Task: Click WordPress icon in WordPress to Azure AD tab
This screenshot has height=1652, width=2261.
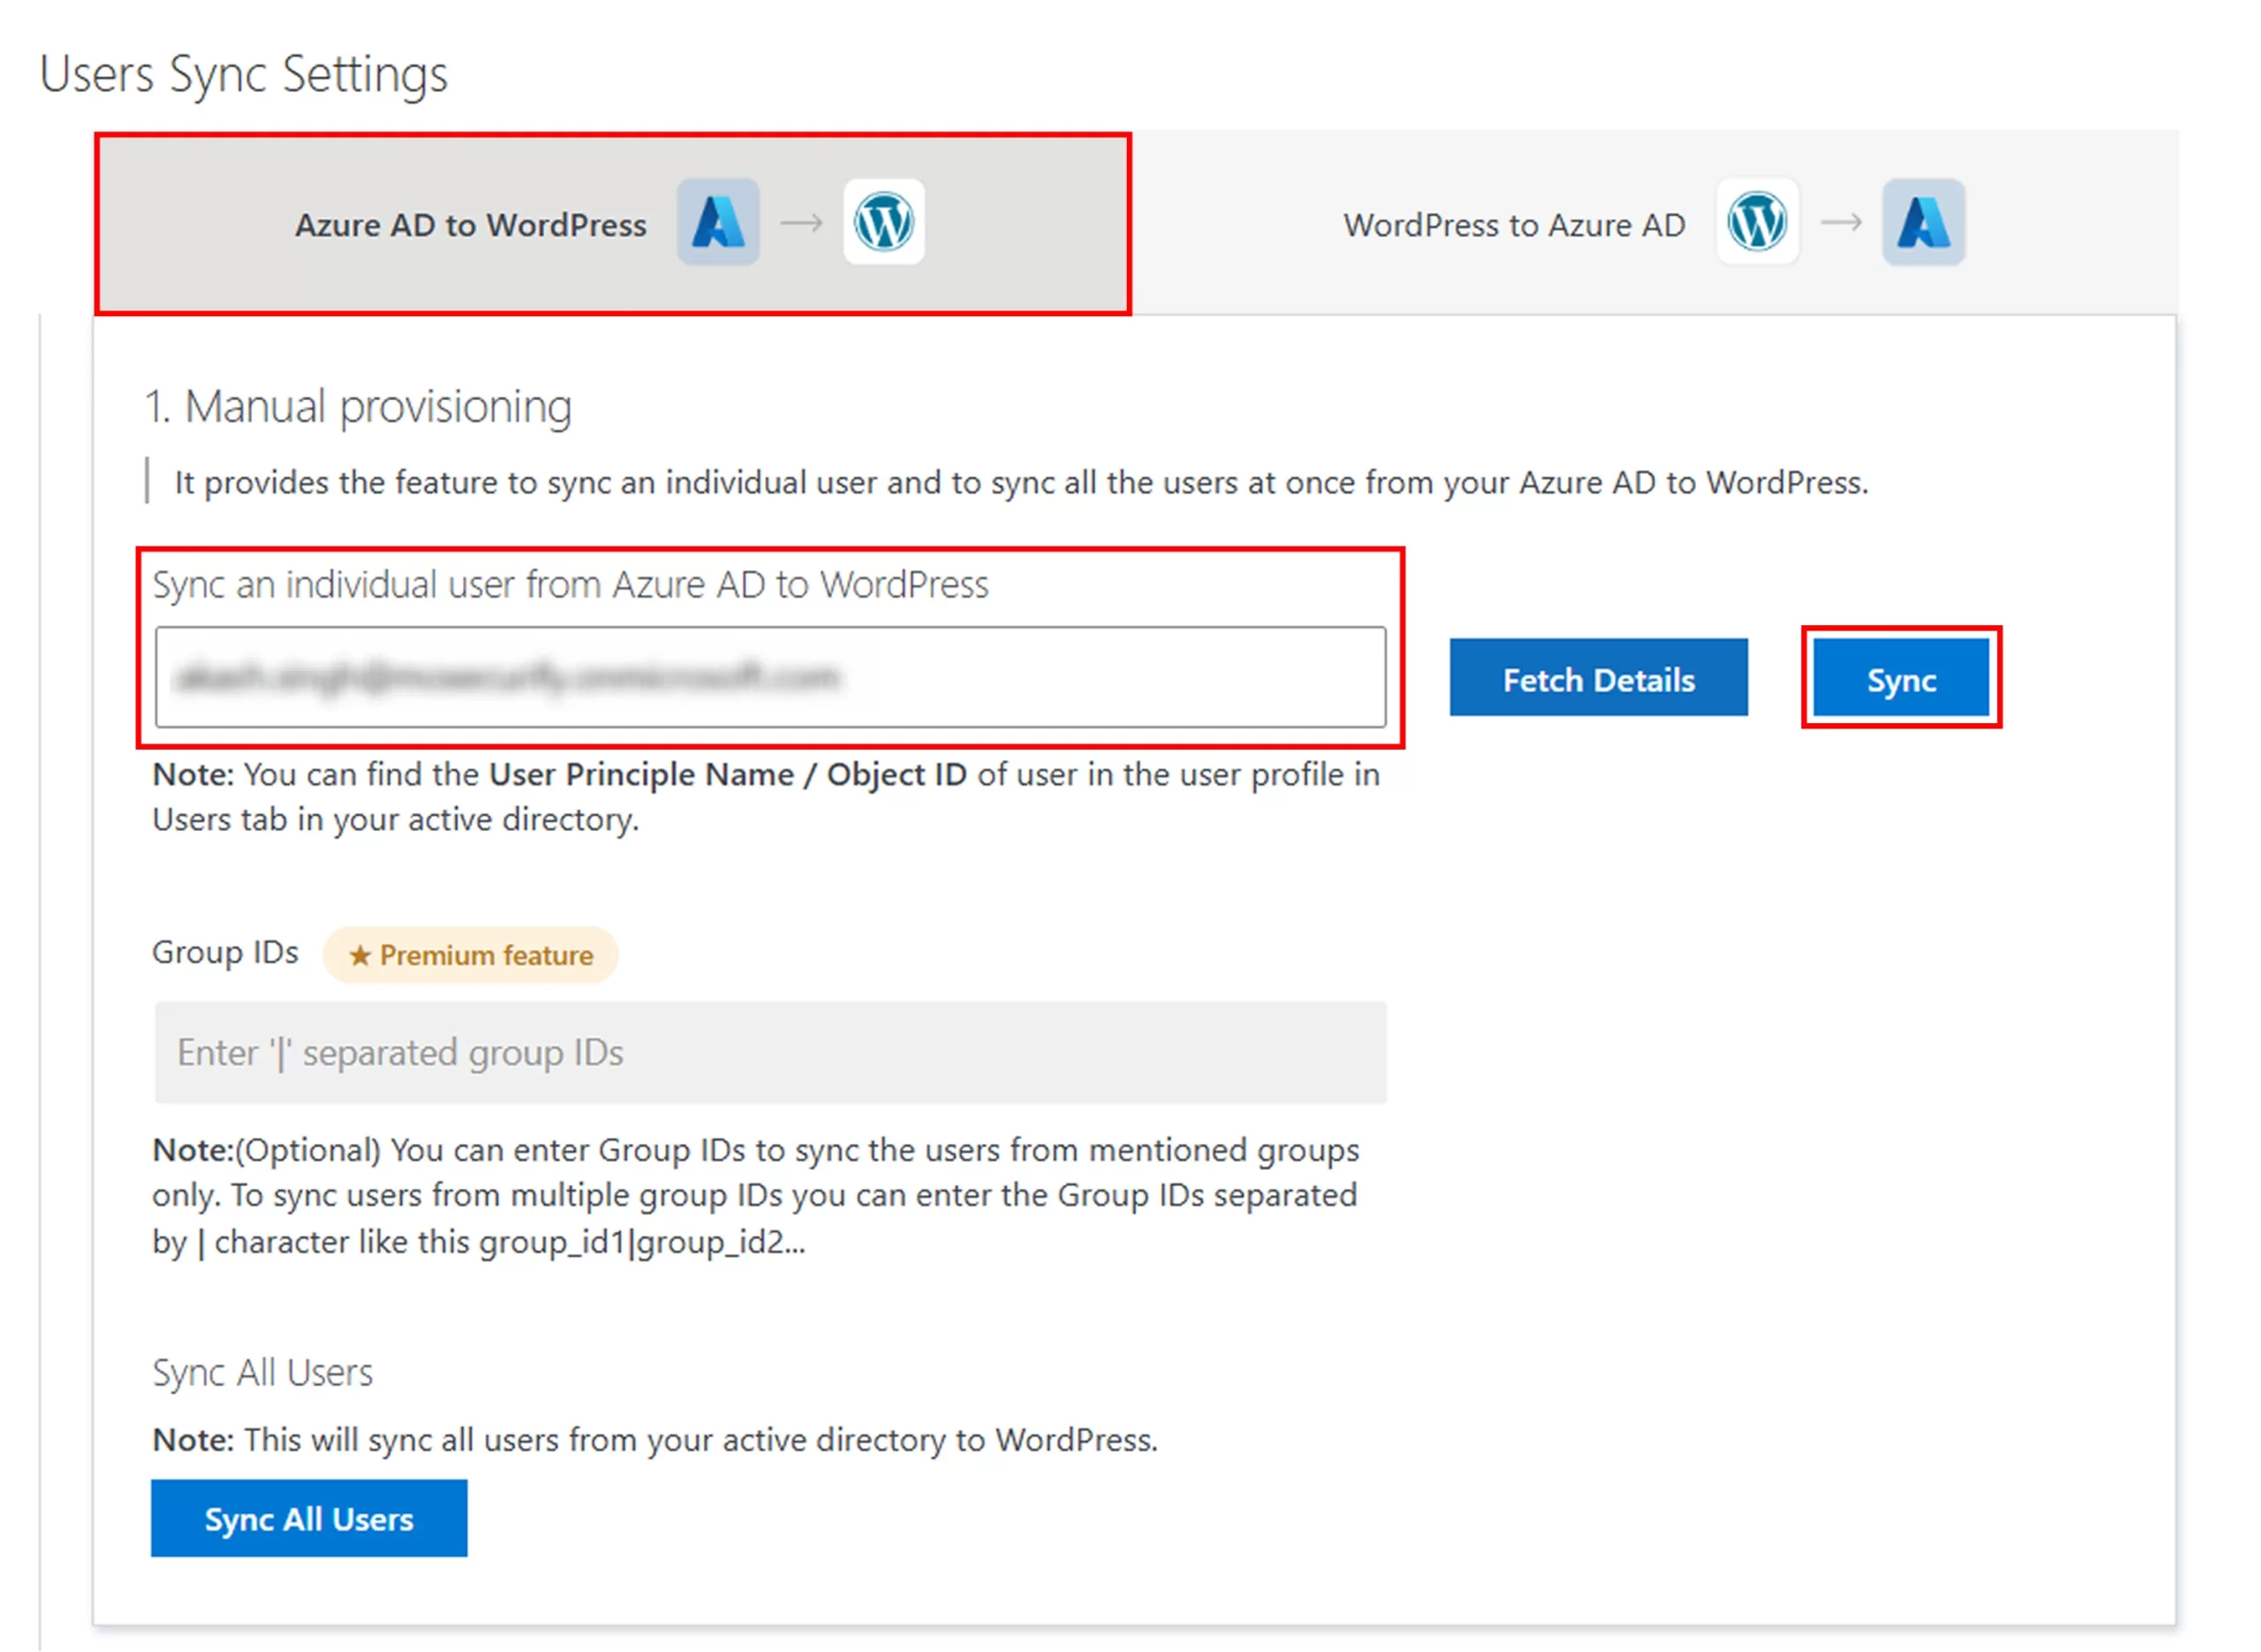Action: point(1758,222)
